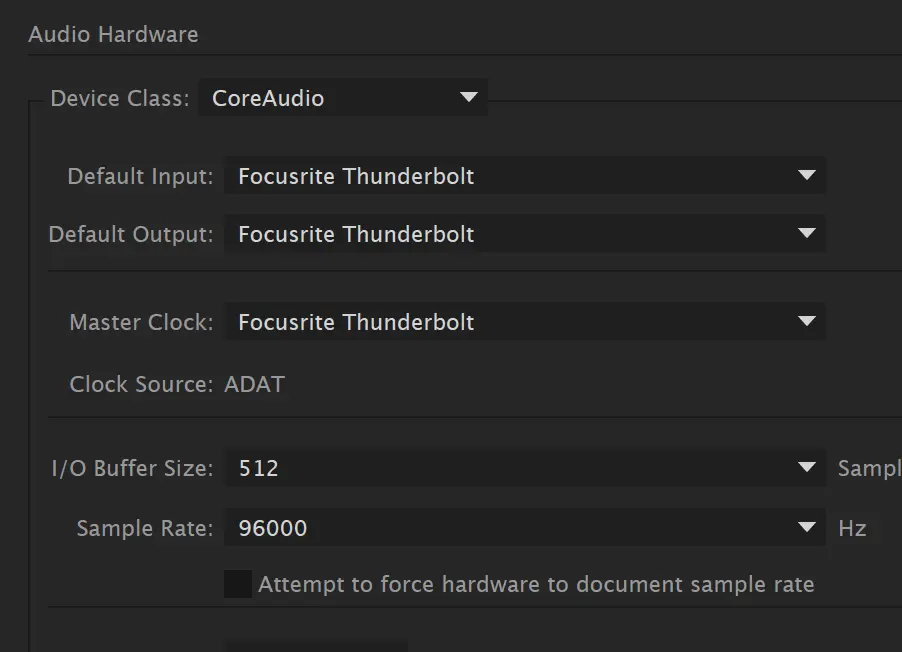This screenshot has height=652, width=902.
Task: Click the arrow beside CoreAudio
Action: pos(469,97)
